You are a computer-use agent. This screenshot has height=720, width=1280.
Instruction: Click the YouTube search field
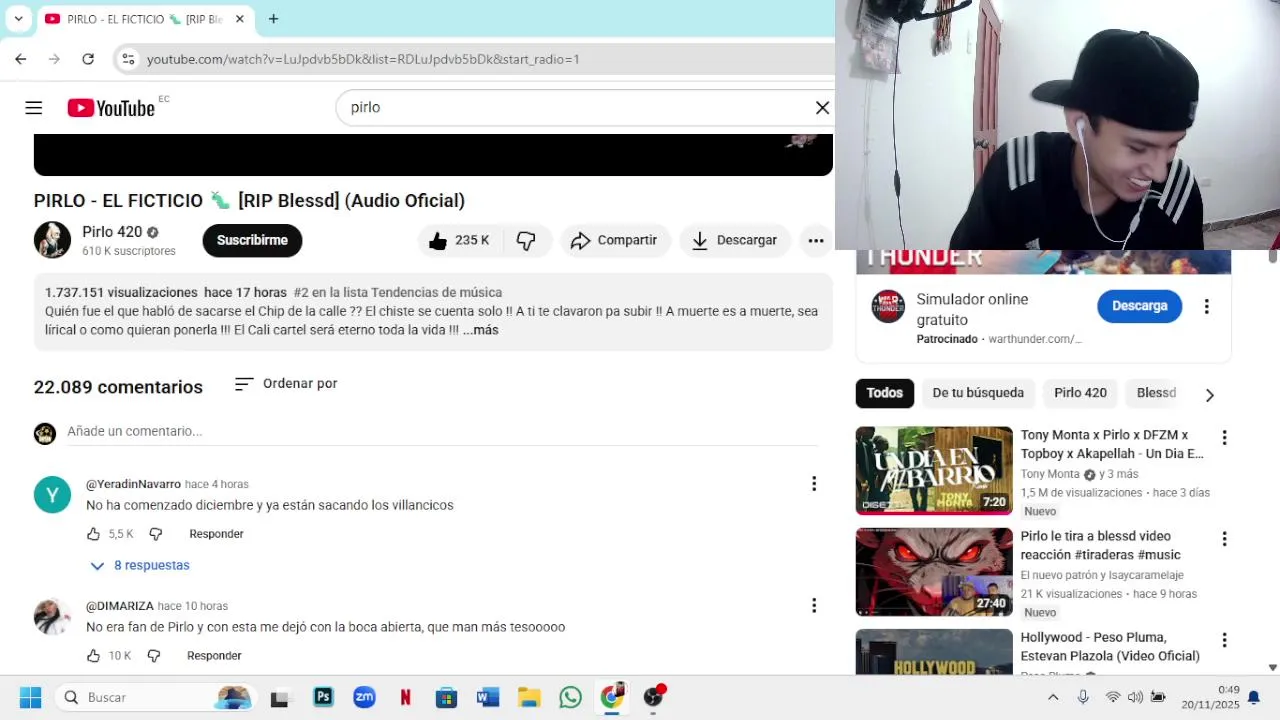coord(575,108)
